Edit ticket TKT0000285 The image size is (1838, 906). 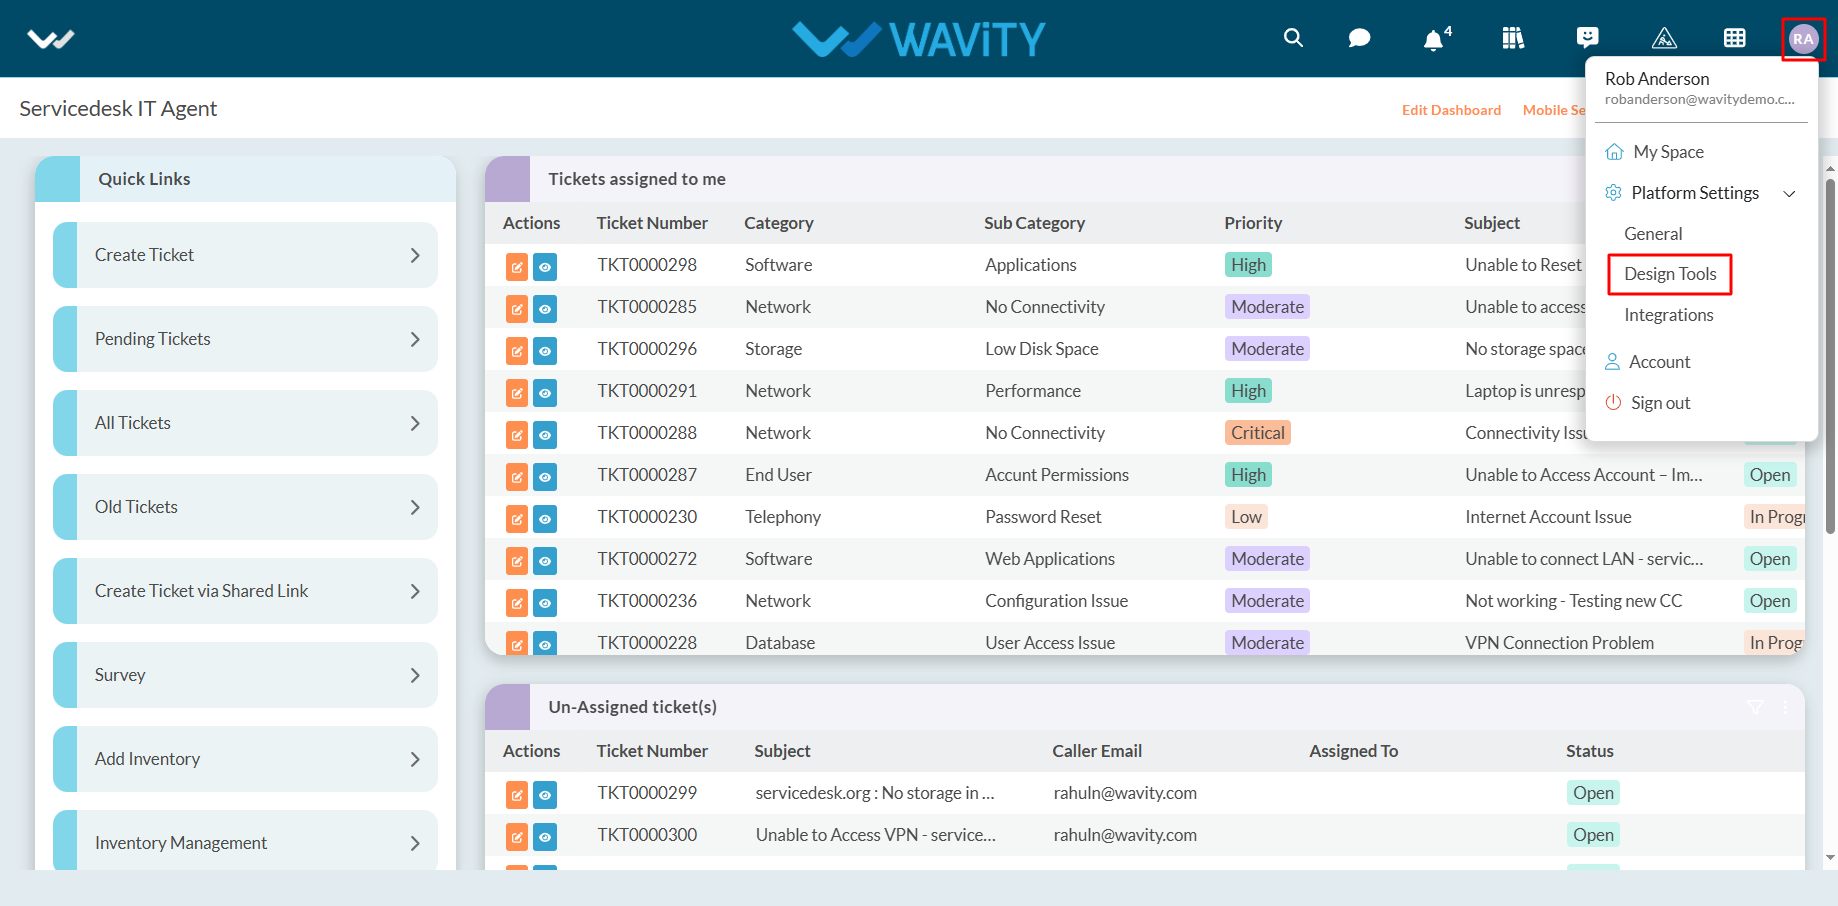click(517, 309)
